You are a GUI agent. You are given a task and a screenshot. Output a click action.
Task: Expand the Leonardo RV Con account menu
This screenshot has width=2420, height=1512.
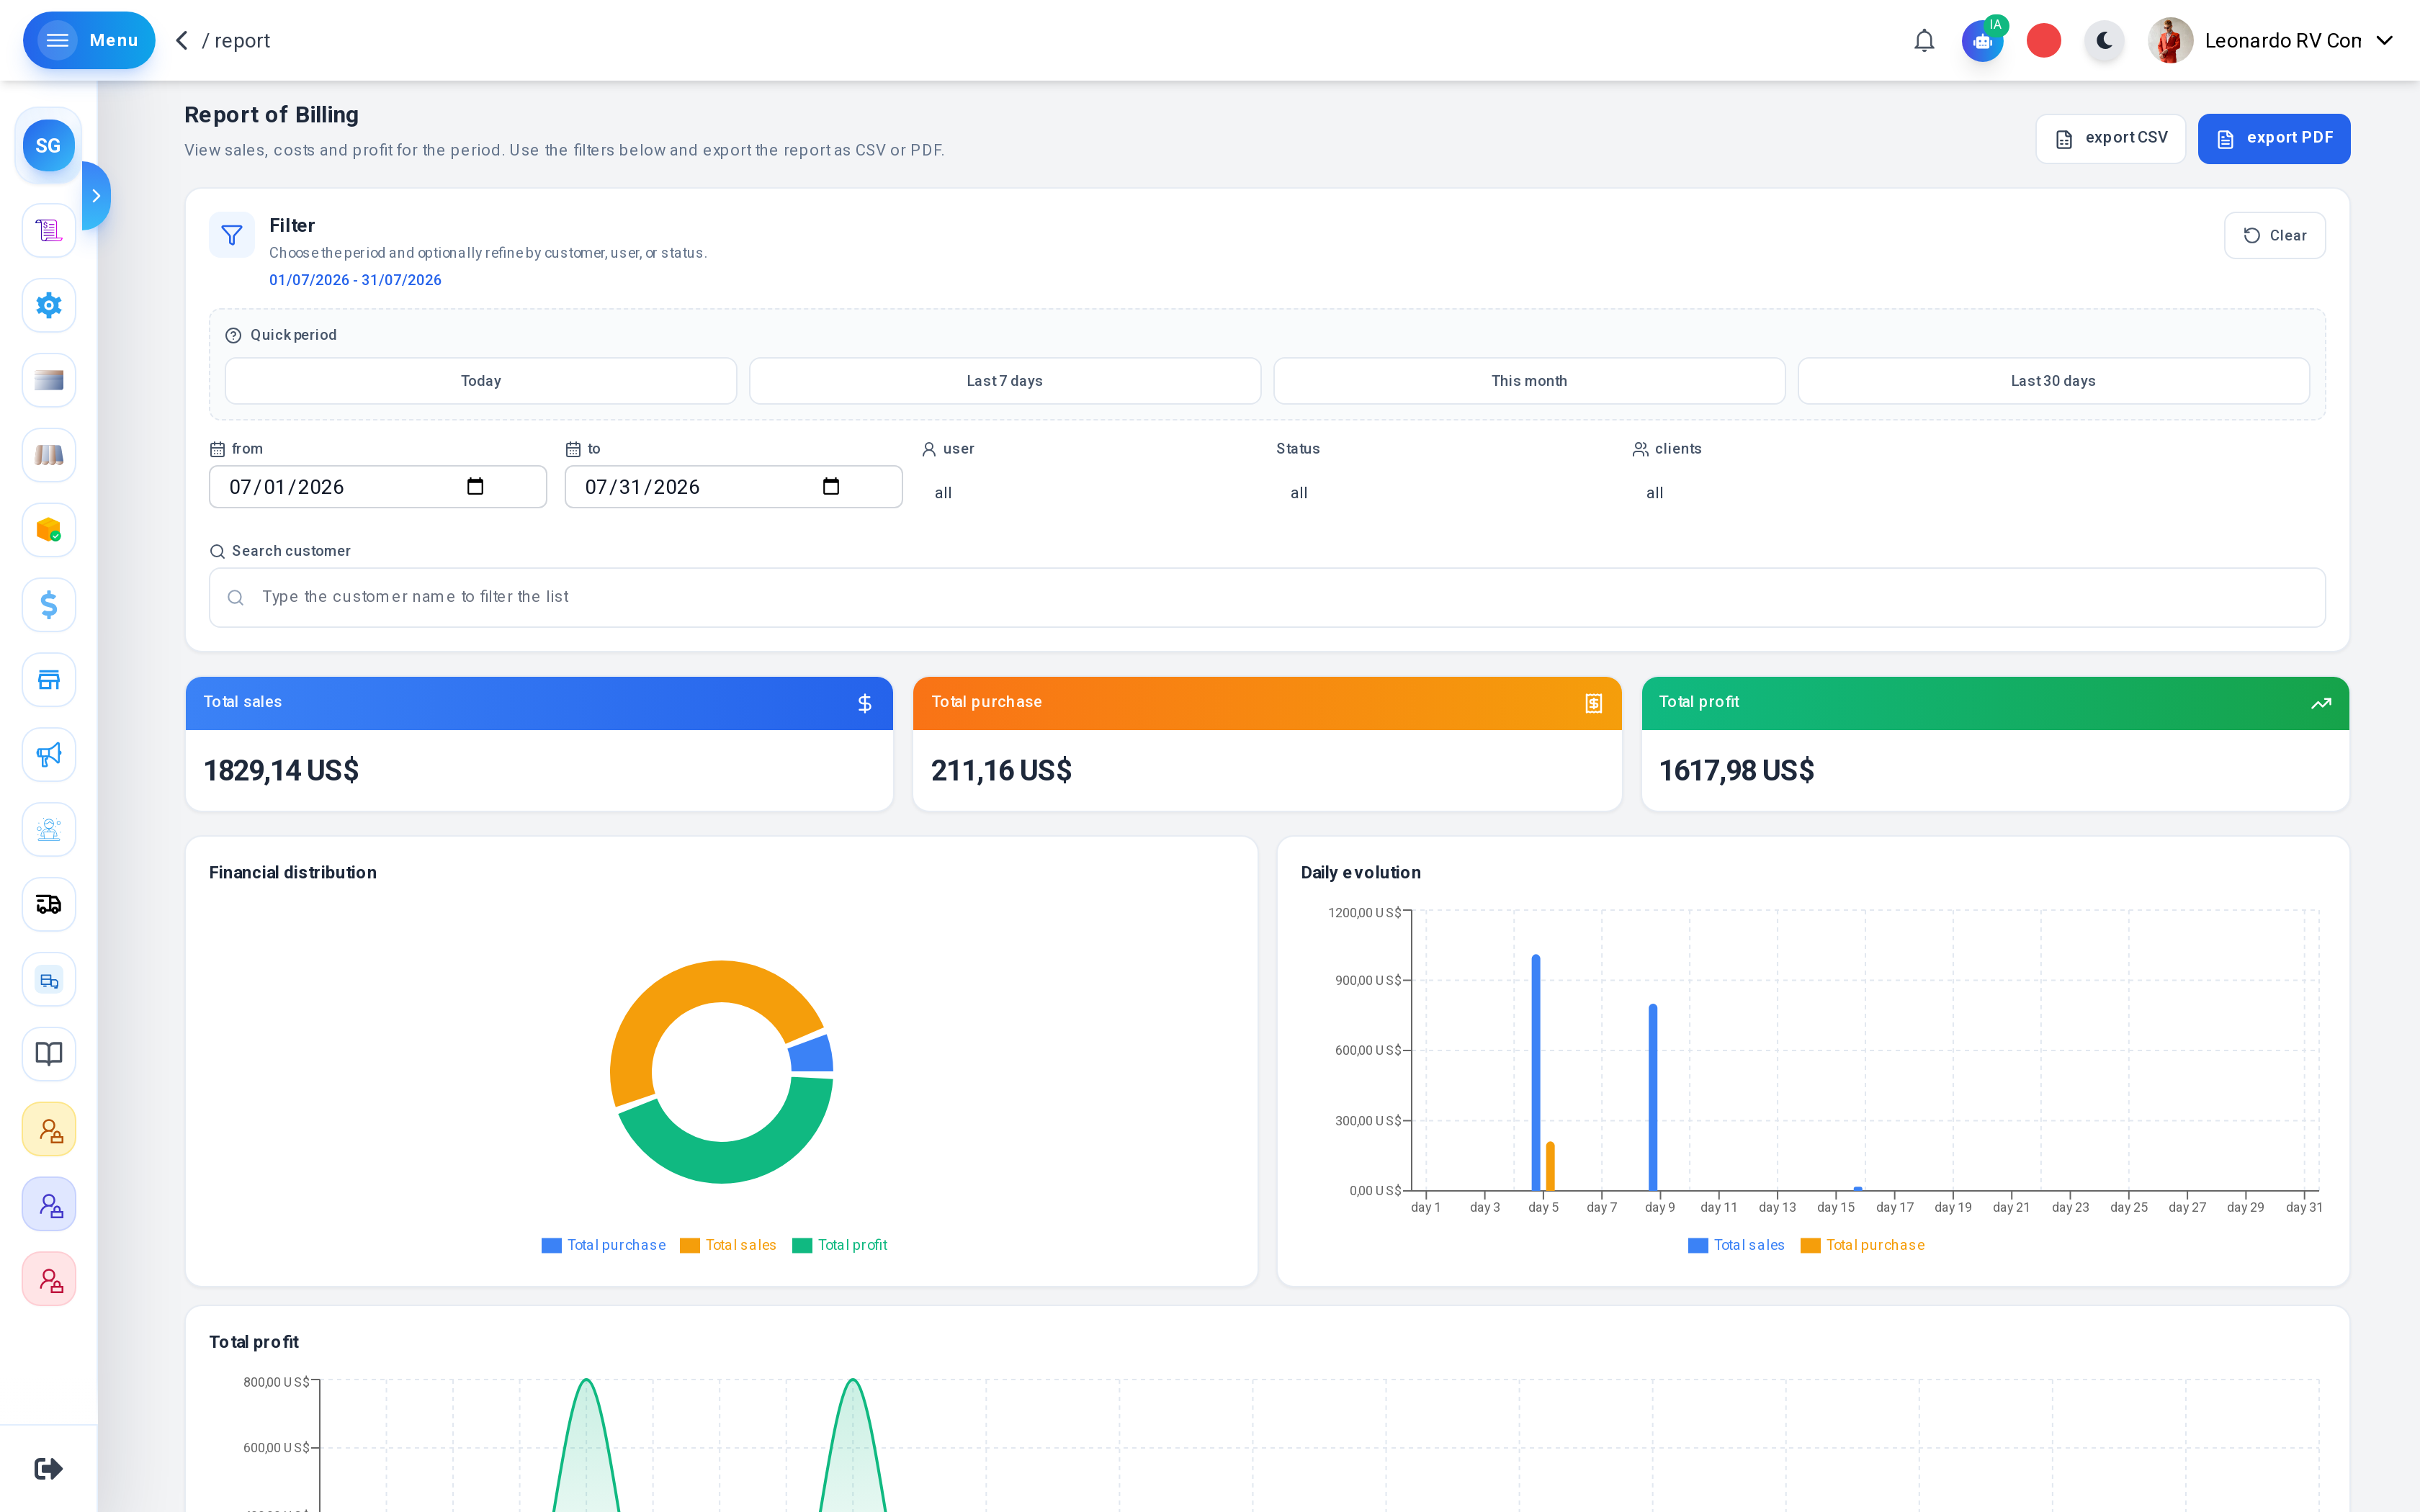click(x=2385, y=41)
